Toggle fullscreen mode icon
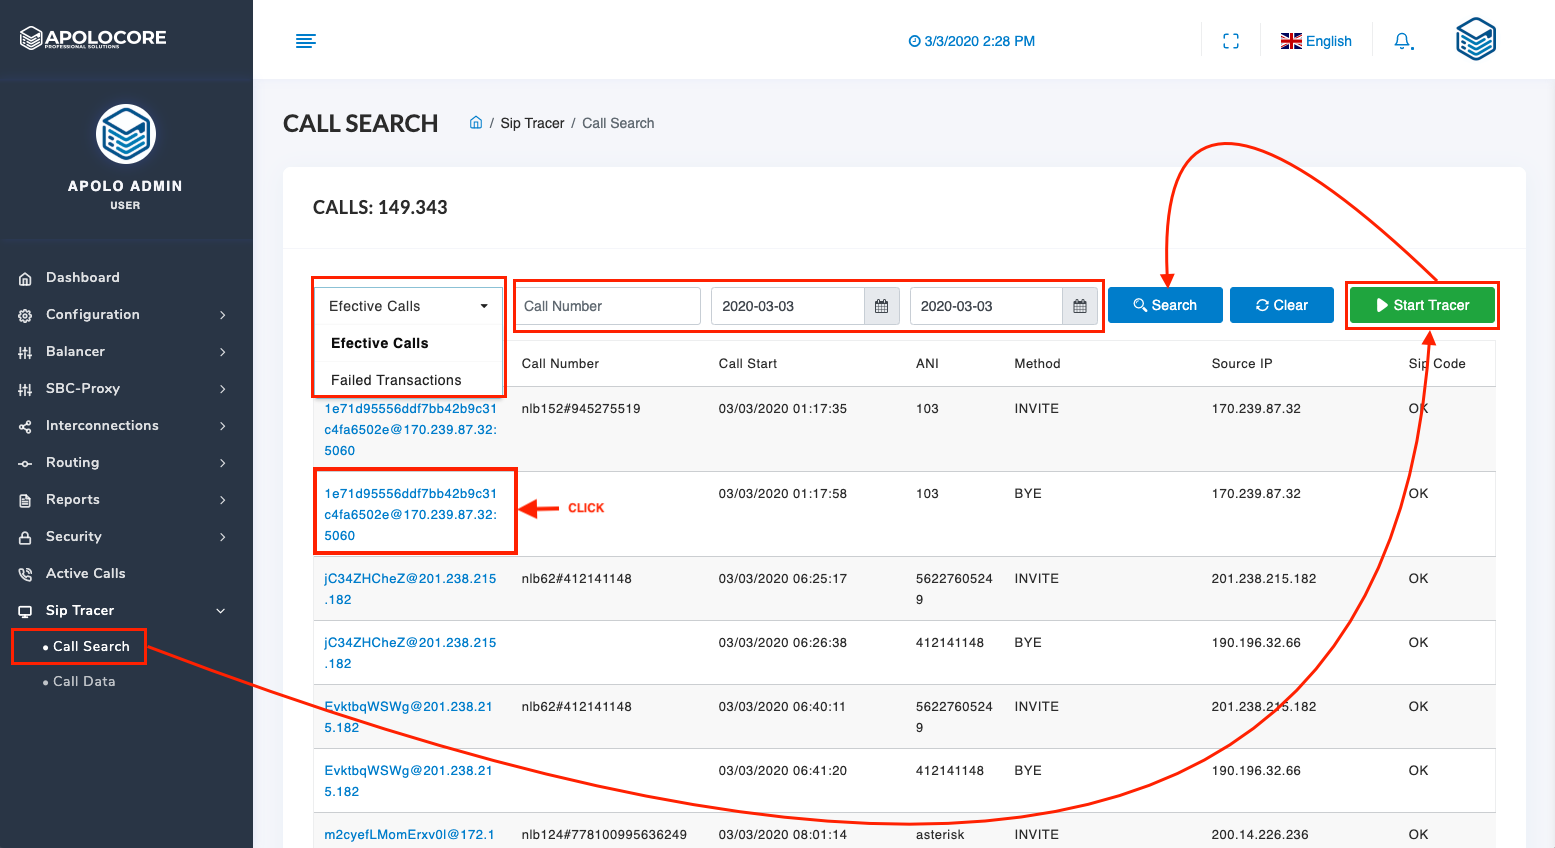This screenshot has height=848, width=1555. pyautogui.click(x=1231, y=41)
